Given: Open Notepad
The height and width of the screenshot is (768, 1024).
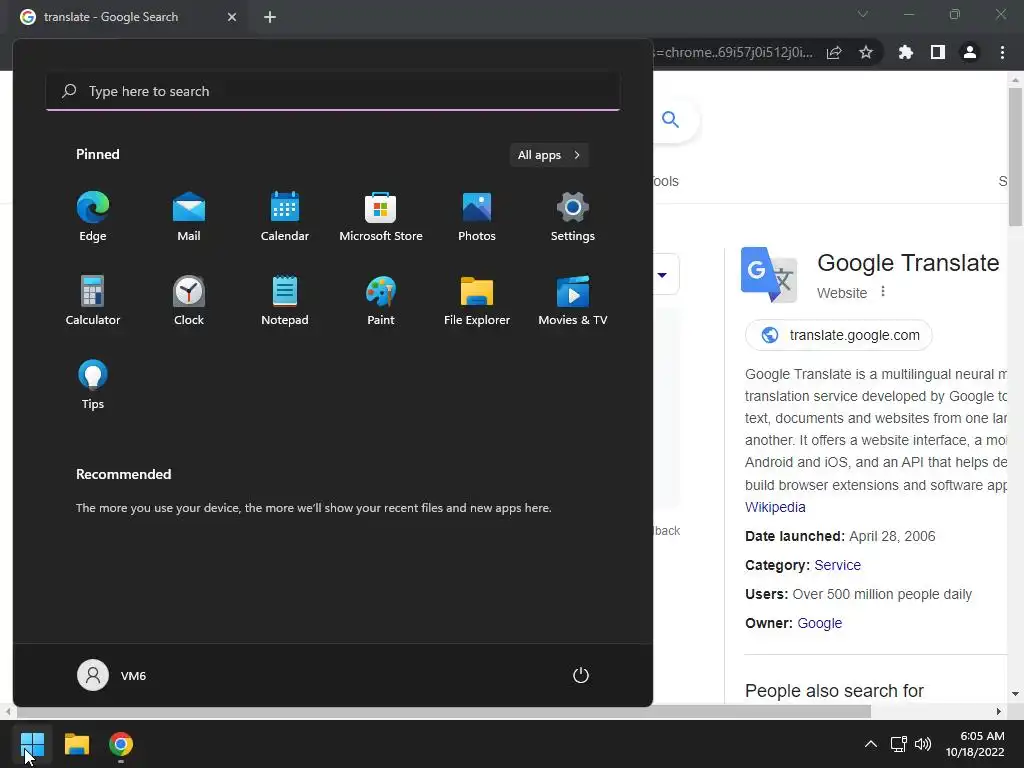Looking at the screenshot, I should click(285, 301).
